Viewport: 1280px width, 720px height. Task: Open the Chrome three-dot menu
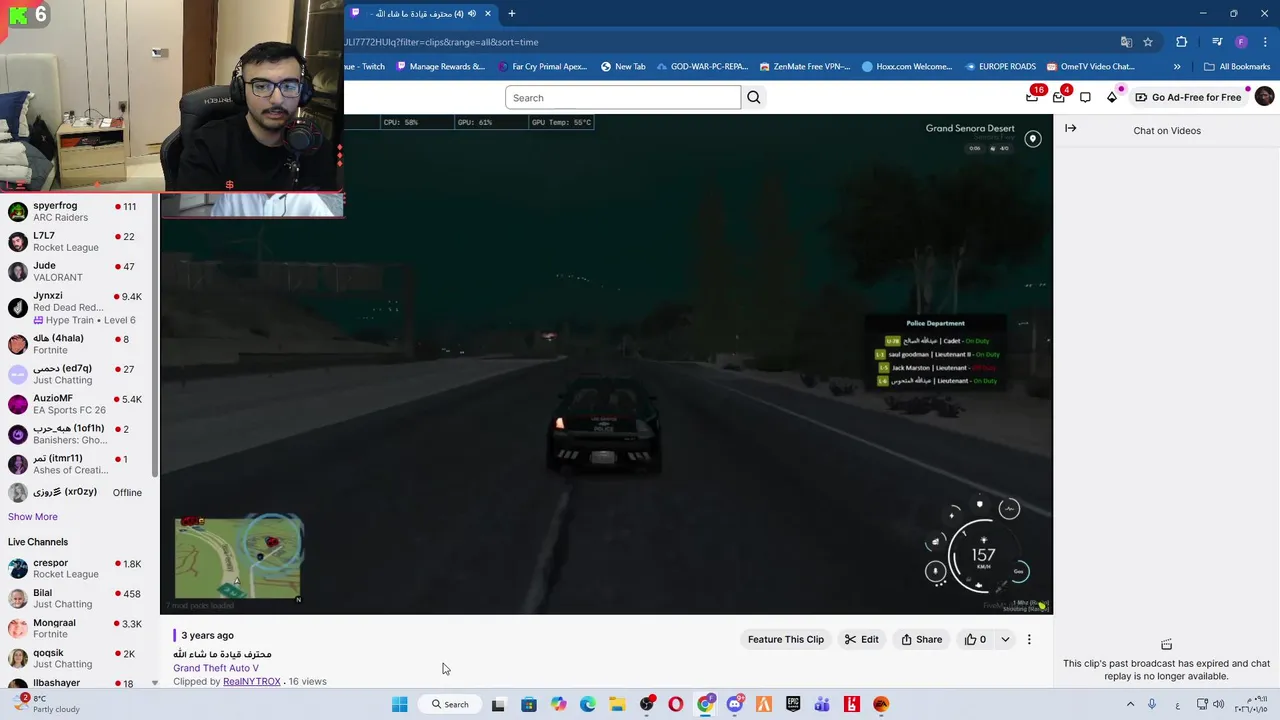[x=1263, y=42]
